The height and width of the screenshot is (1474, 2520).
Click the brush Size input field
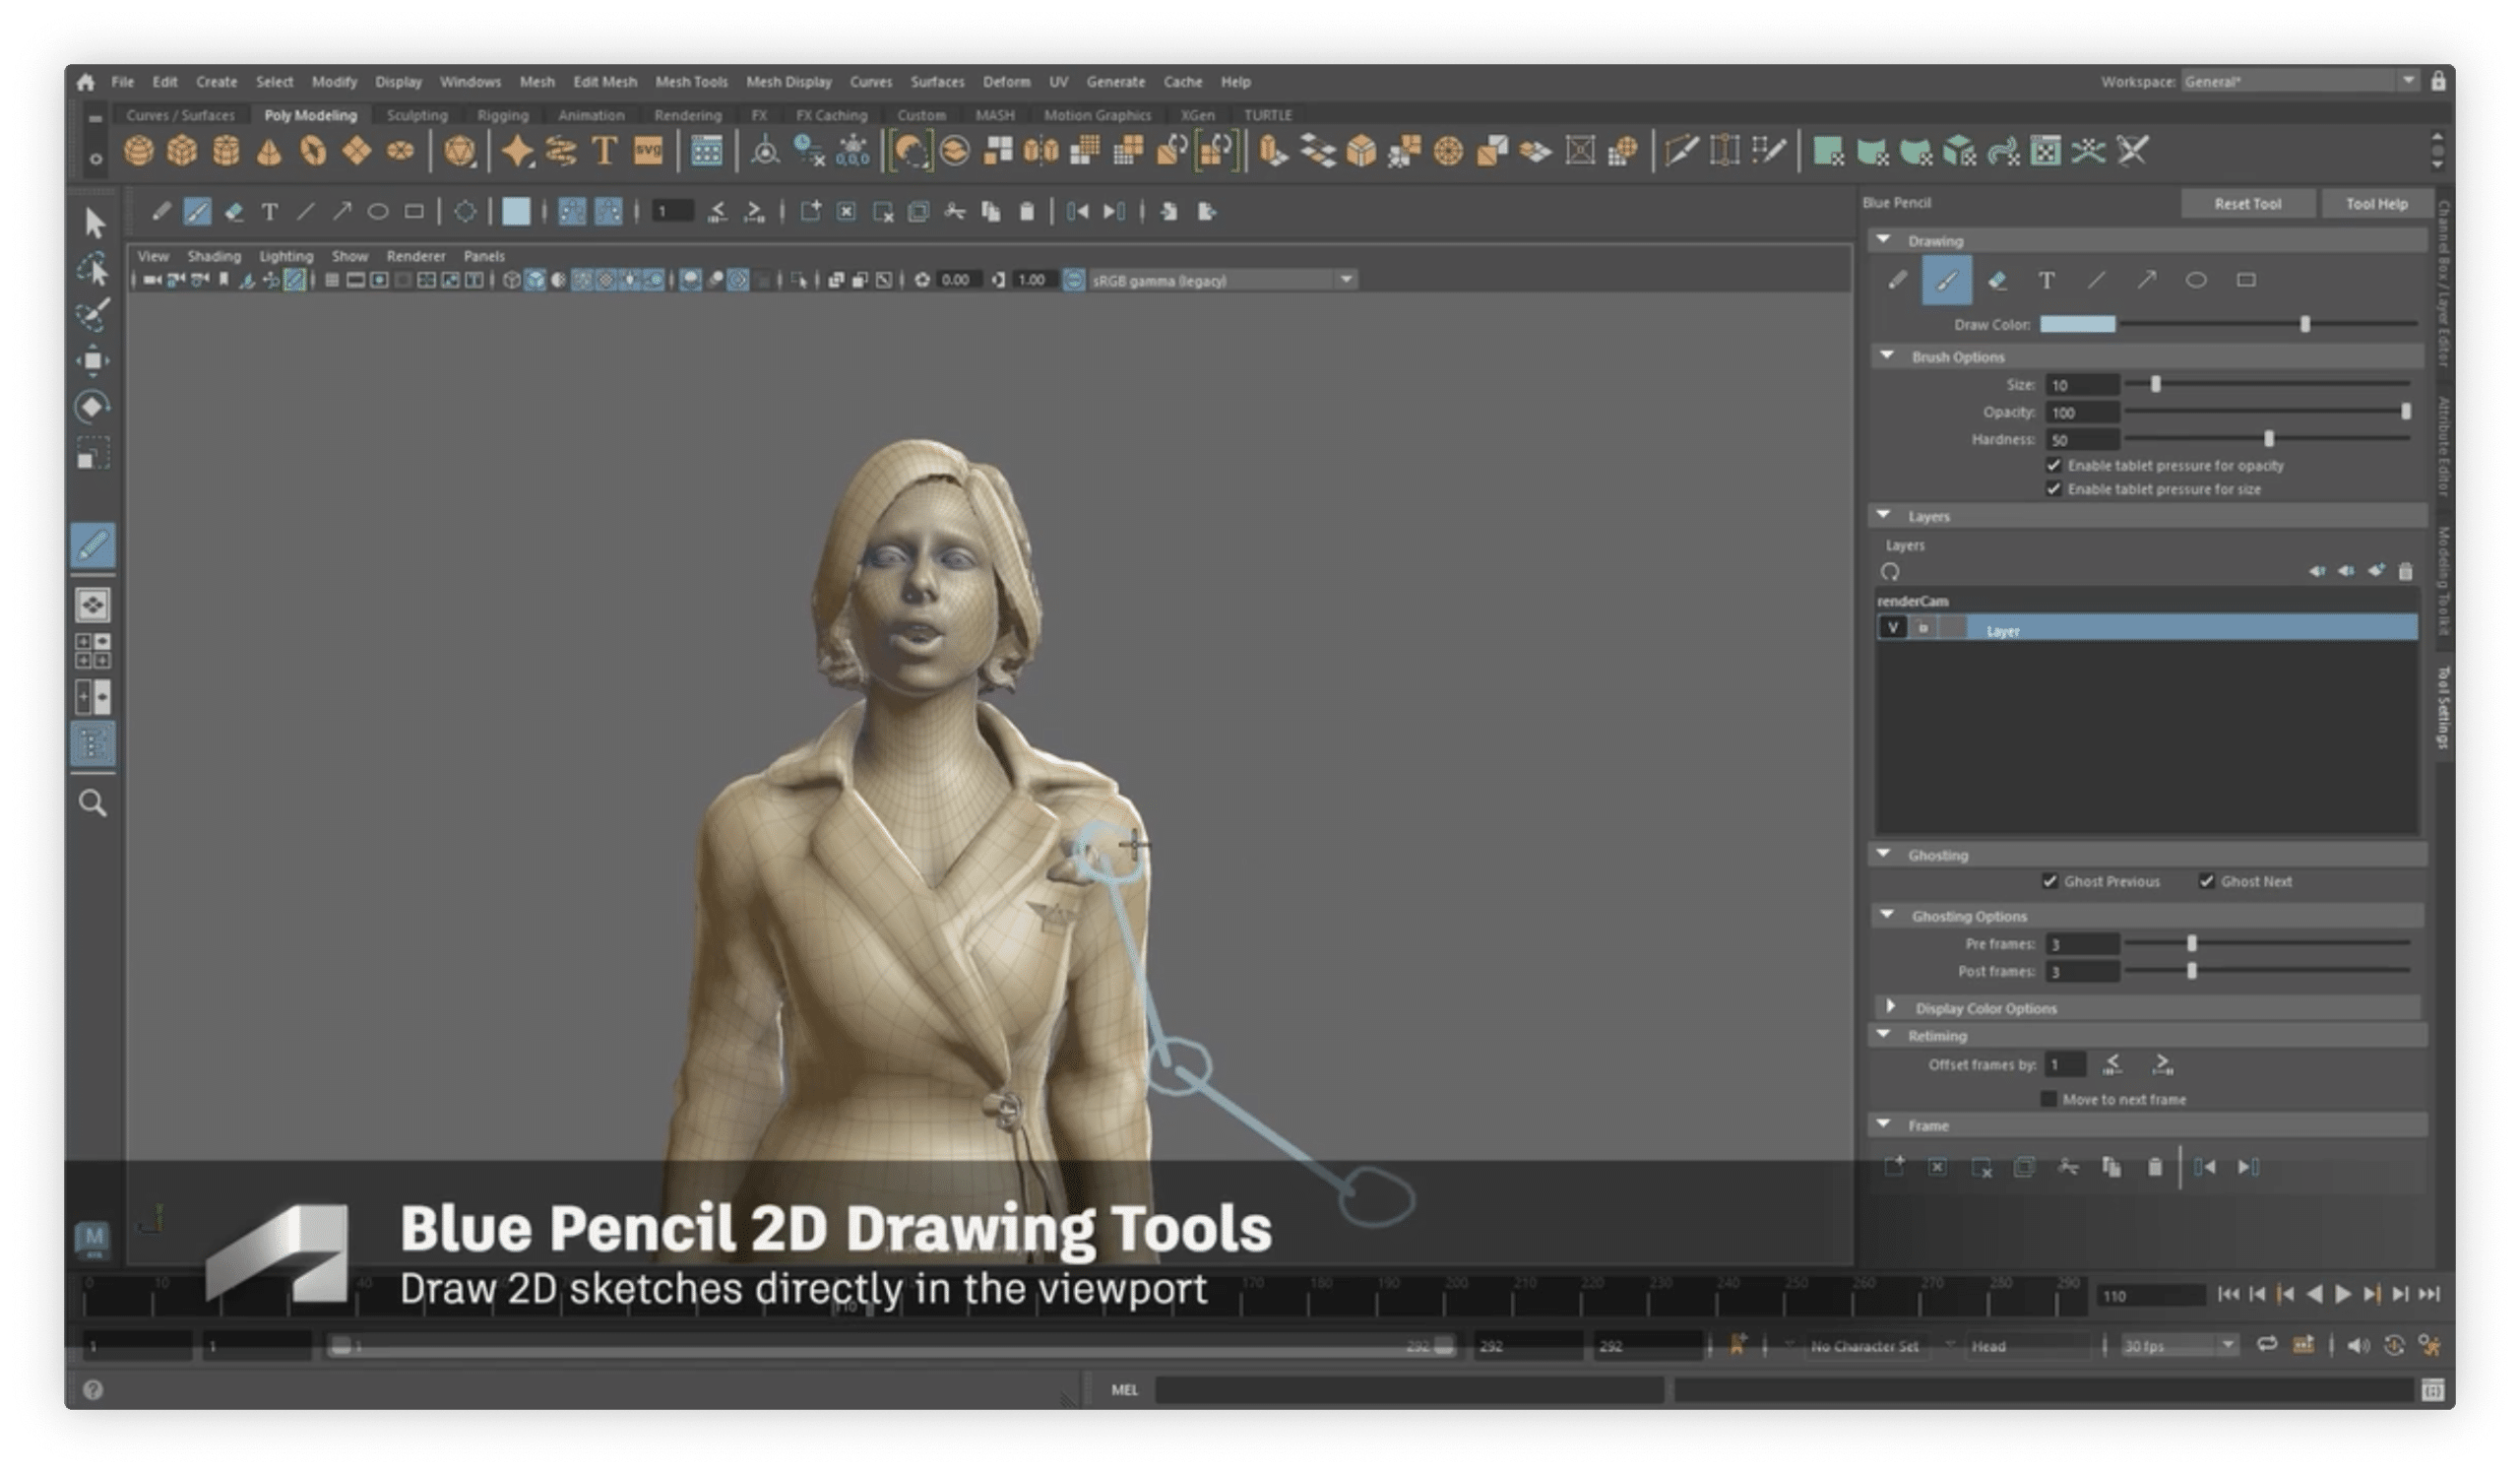point(2082,385)
